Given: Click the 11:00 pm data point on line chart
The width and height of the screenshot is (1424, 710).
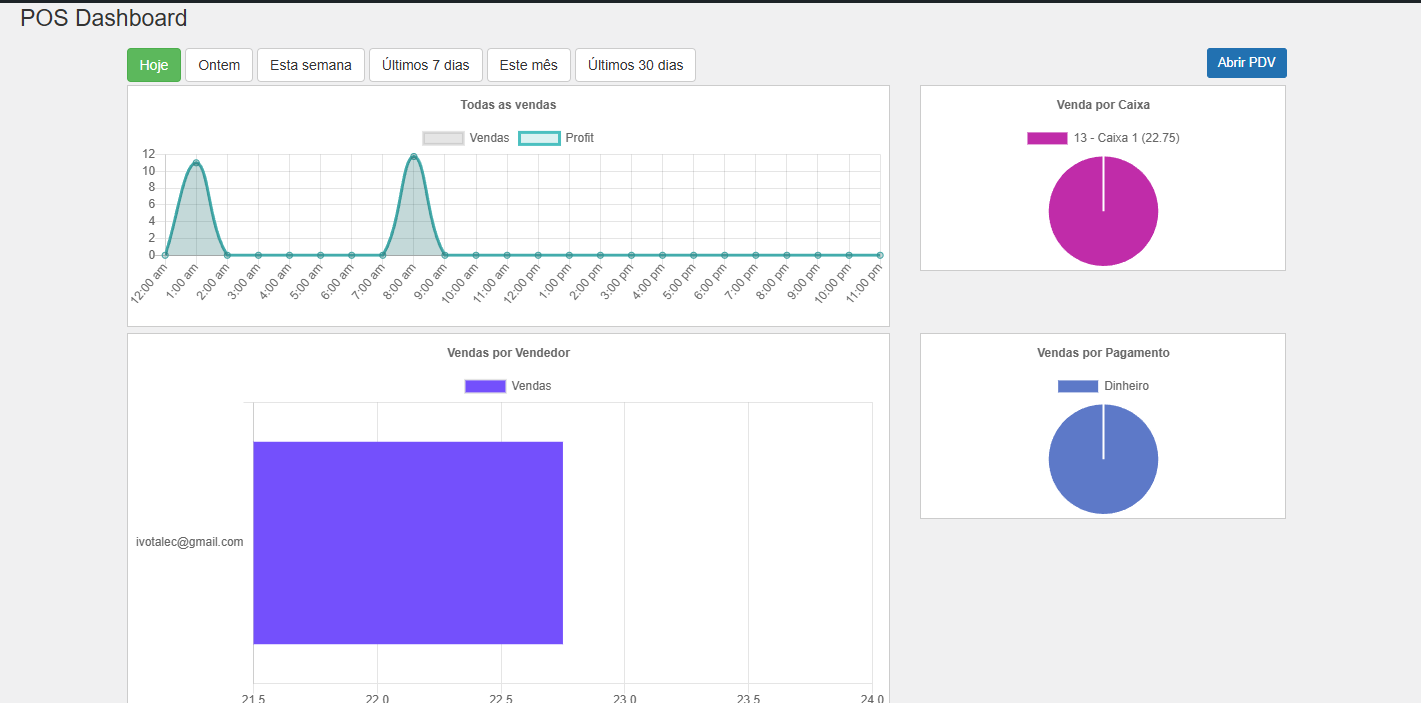Looking at the screenshot, I should 879,255.
